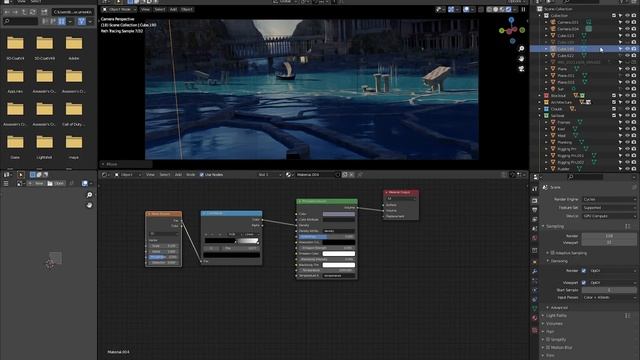Unlink material with the X icon

[x=351, y=175]
